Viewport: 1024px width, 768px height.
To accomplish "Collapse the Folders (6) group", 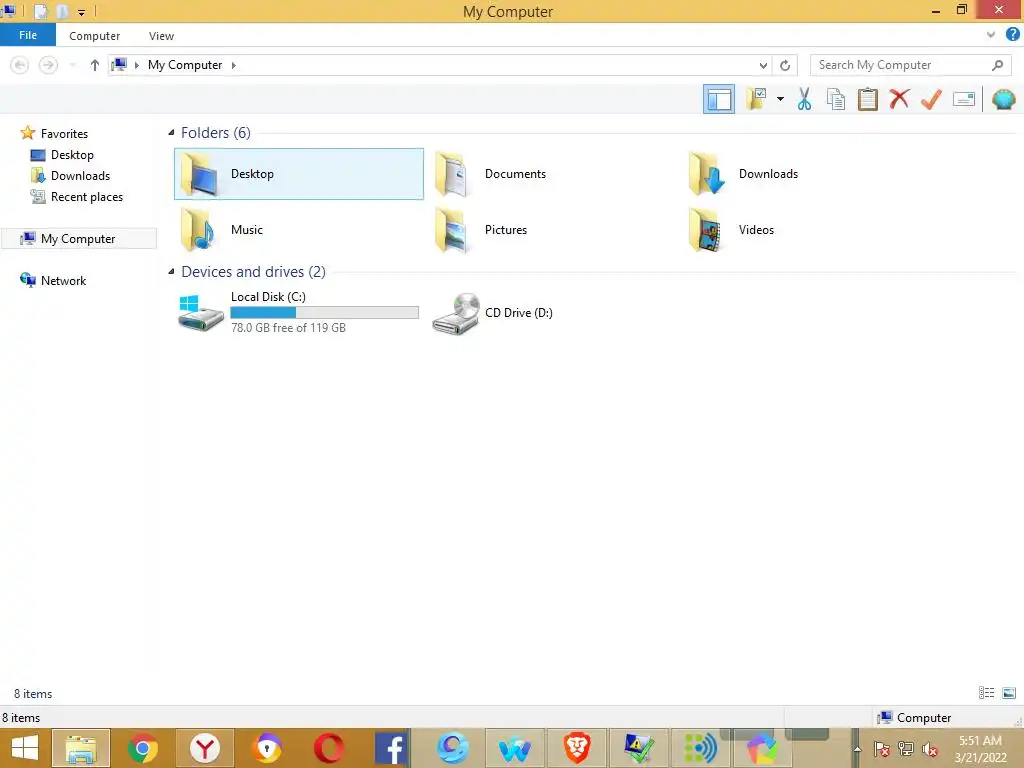I will 171,133.
